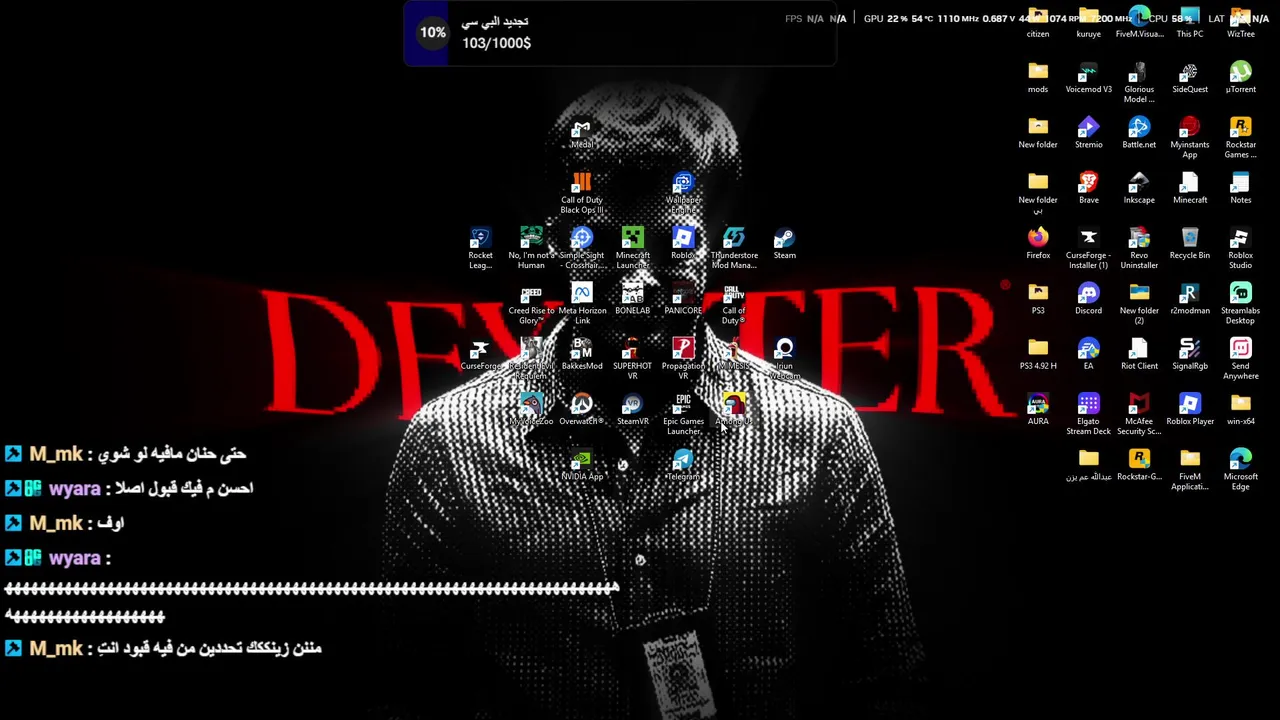1280x720 pixels.
Task: Launch BONELAB shortcut
Action: pos(632,299)
